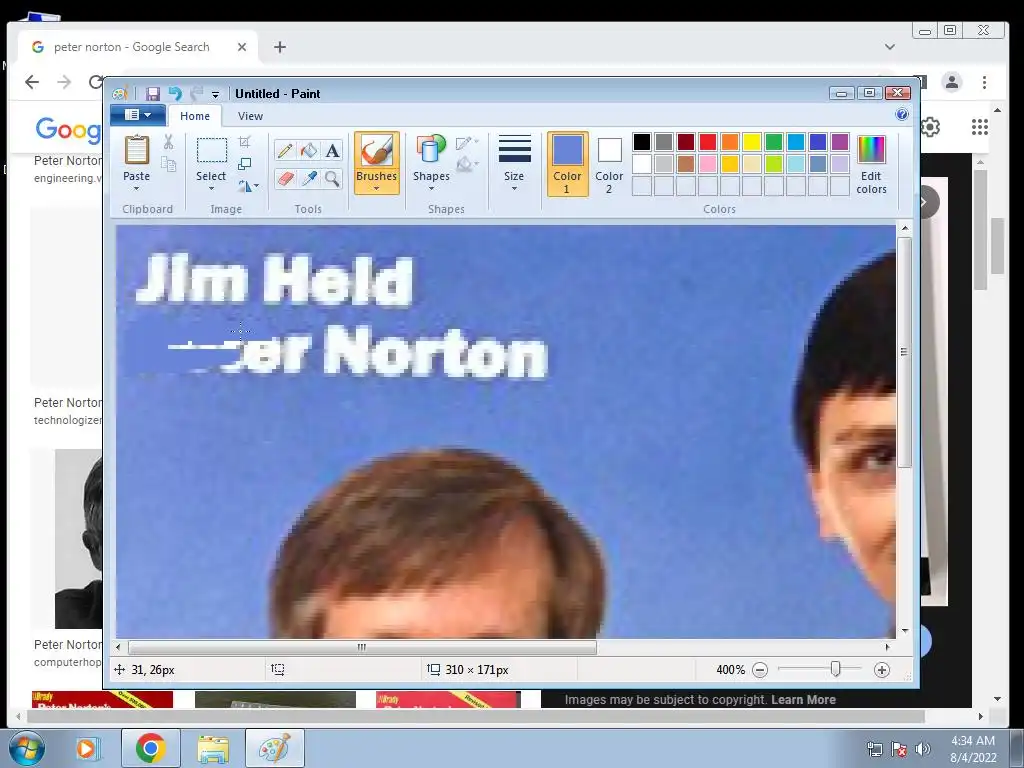This screenshot has width=1024, height=768.
Task: Open the Shape fill dropdown
Action: coord(467,165)
